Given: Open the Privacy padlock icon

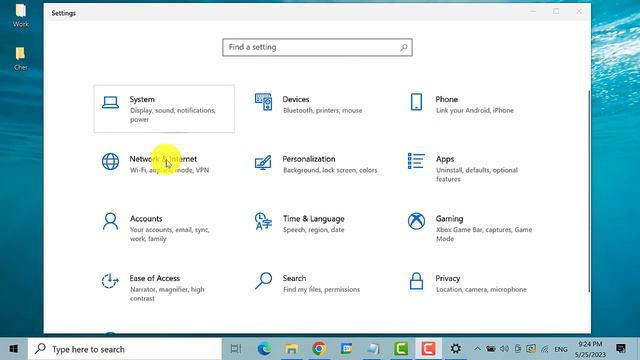Looking at the screenshot, I should point(416,281).
